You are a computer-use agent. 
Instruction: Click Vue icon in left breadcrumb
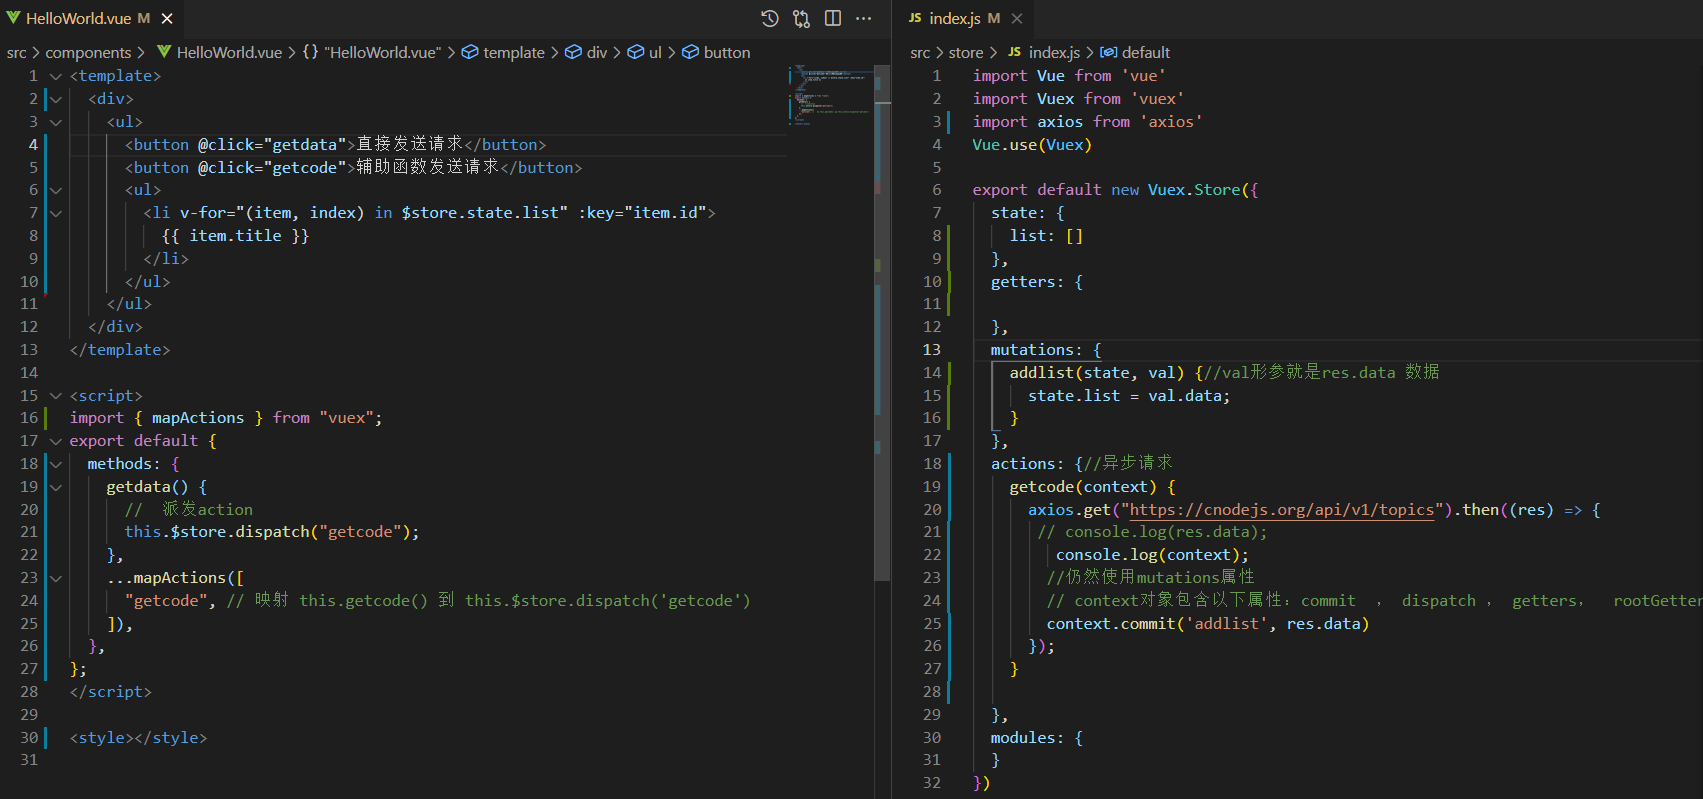click(x=164, y=52)
